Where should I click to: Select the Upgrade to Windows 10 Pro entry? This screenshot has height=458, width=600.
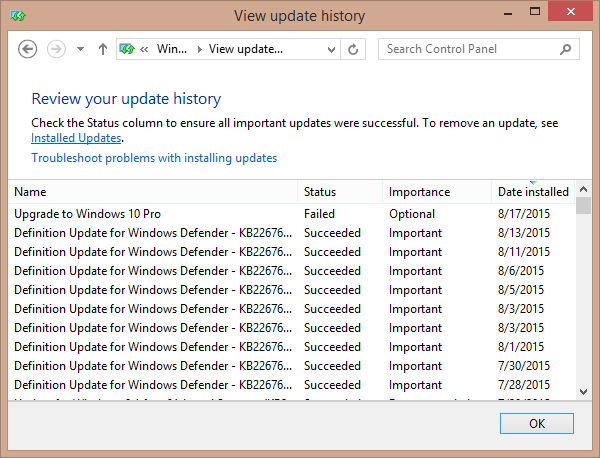click(88, 214)
